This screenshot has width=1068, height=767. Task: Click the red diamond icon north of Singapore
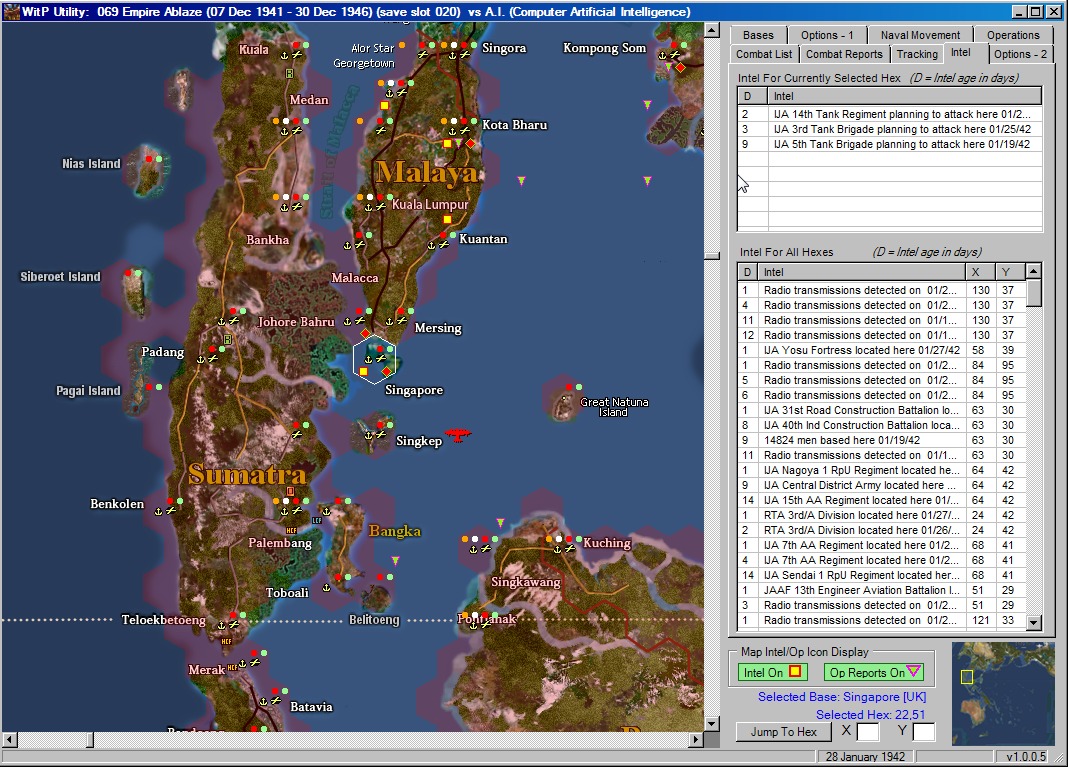[366, 333]
